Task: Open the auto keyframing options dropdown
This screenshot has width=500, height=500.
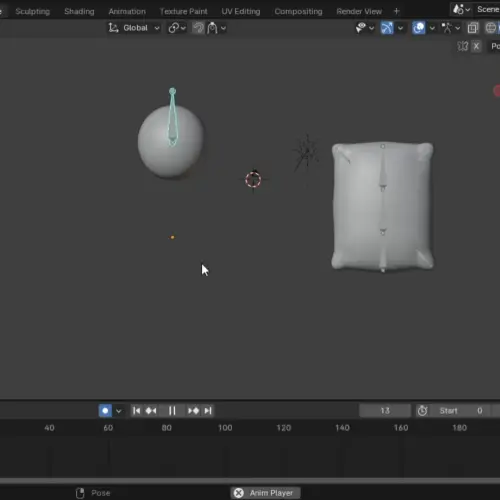Action: [118, 411]
